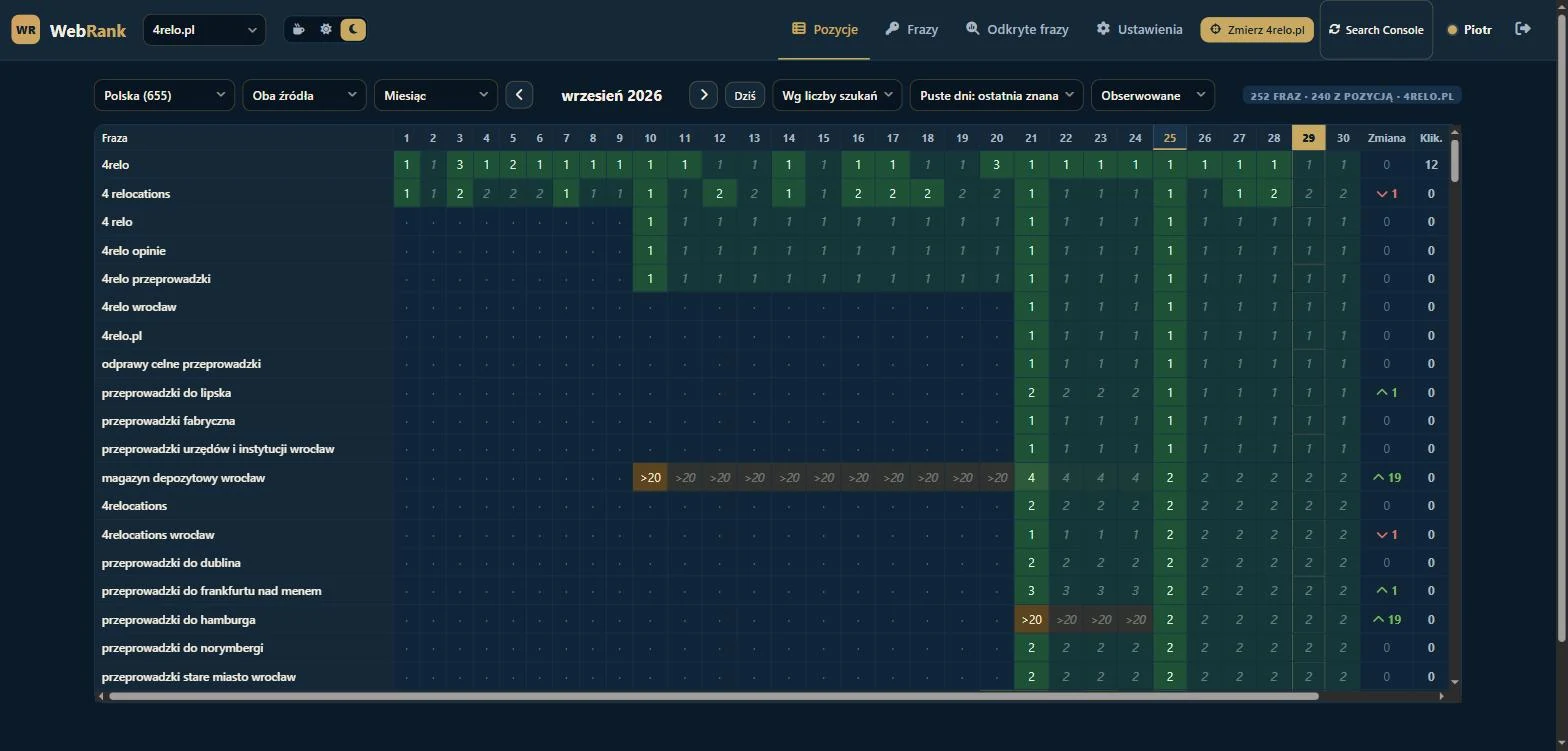Click the logout icon next to Piotr

(1523, 29)
